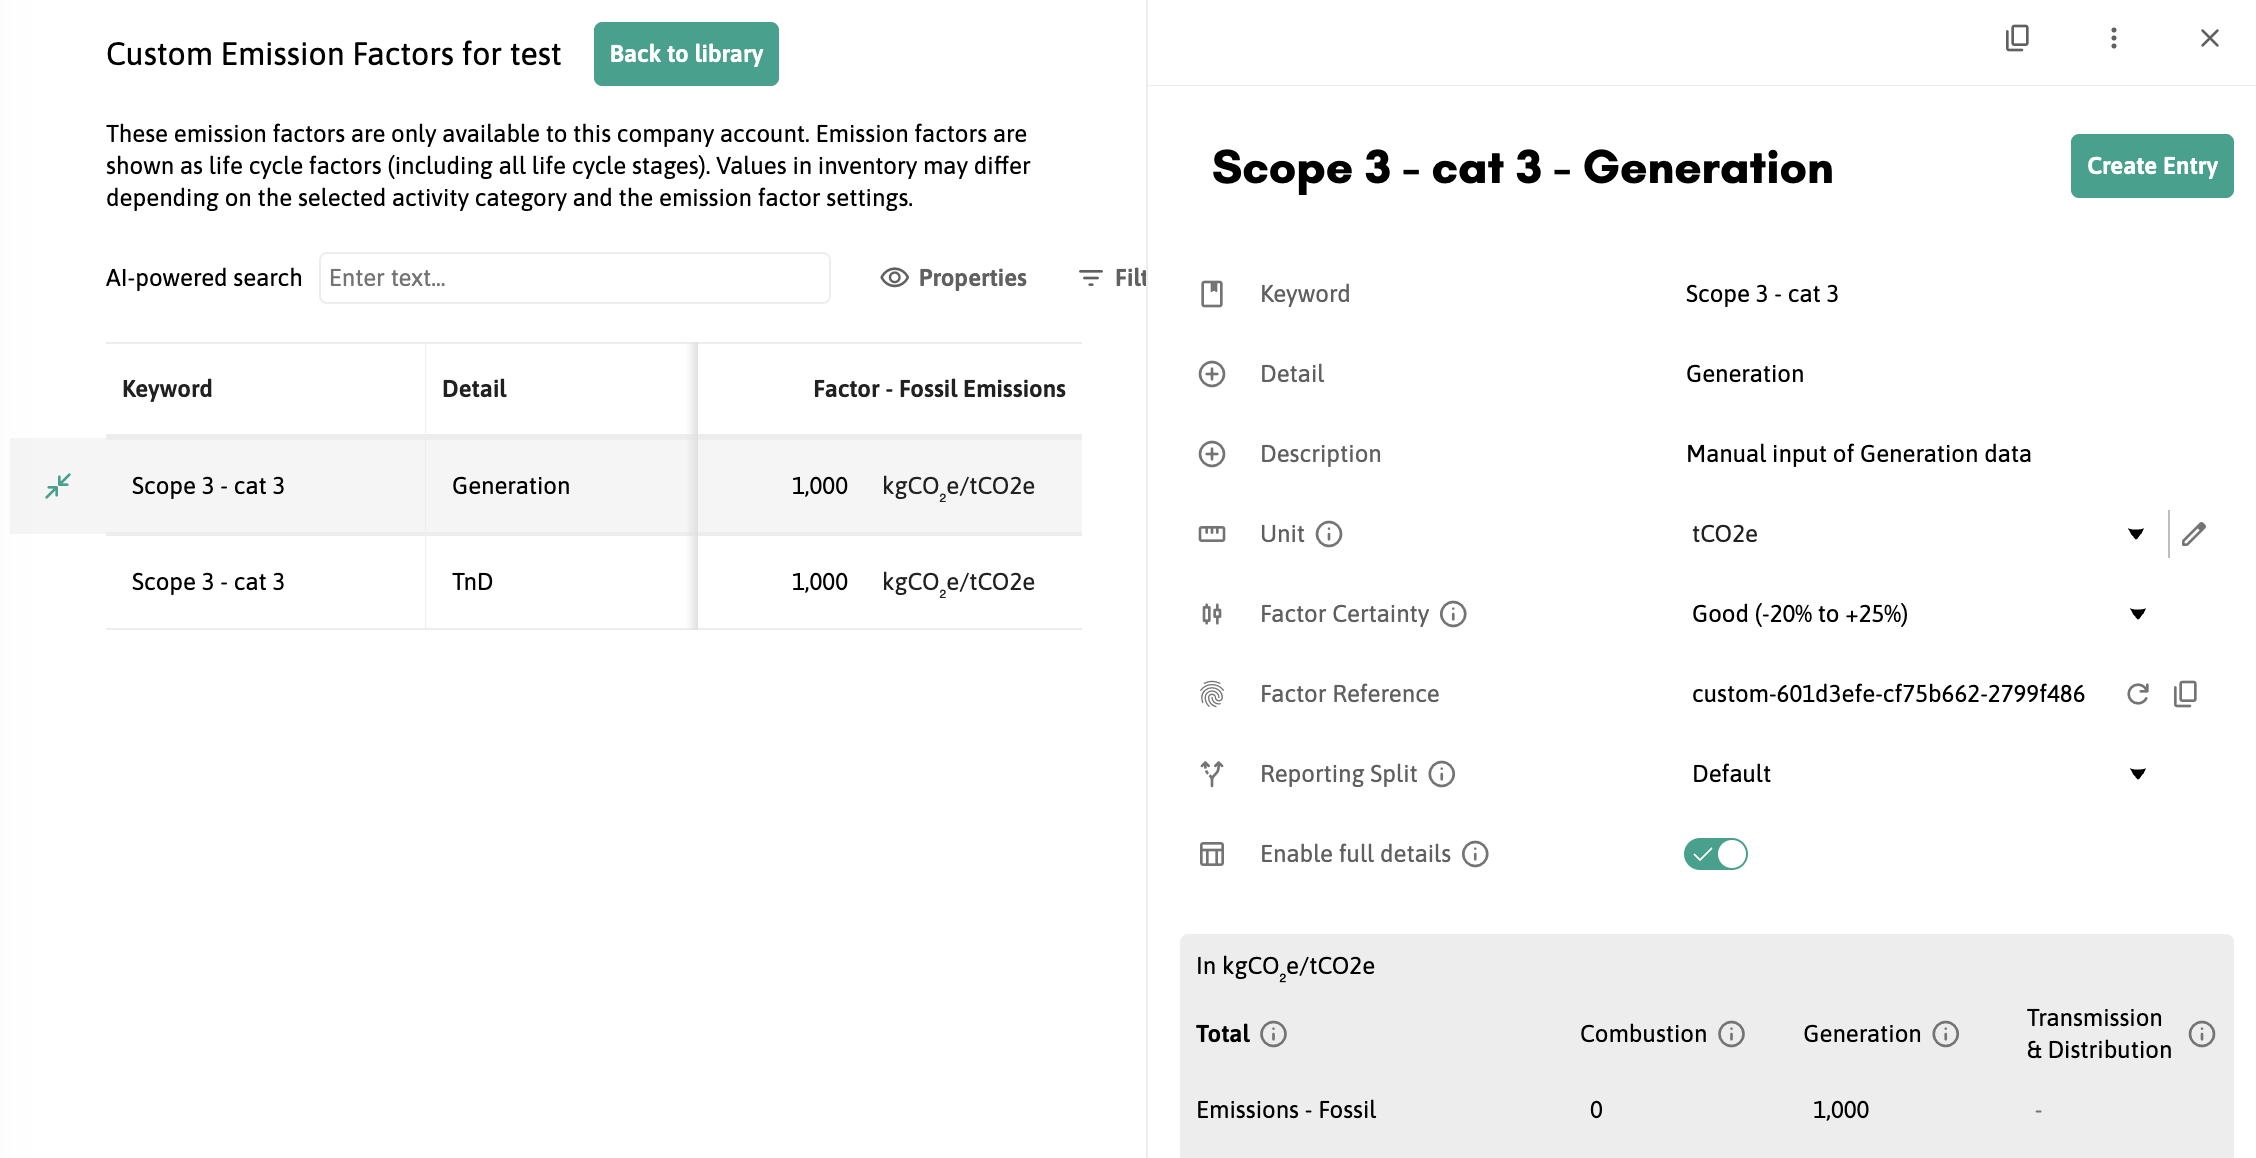Screen dimensions: 2256x1158
Task: Toggle off Enable full details switch
Action: point(1715,854)
